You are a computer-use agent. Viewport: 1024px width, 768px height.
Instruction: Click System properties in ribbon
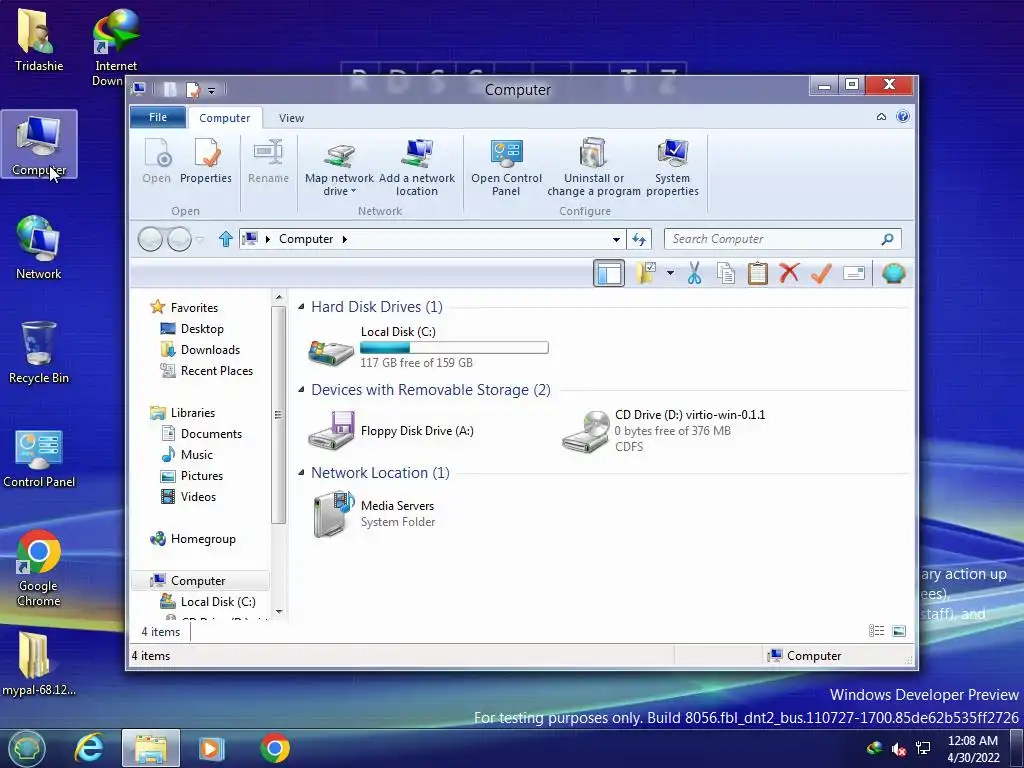pyautogui.click(x=673, y=168)
